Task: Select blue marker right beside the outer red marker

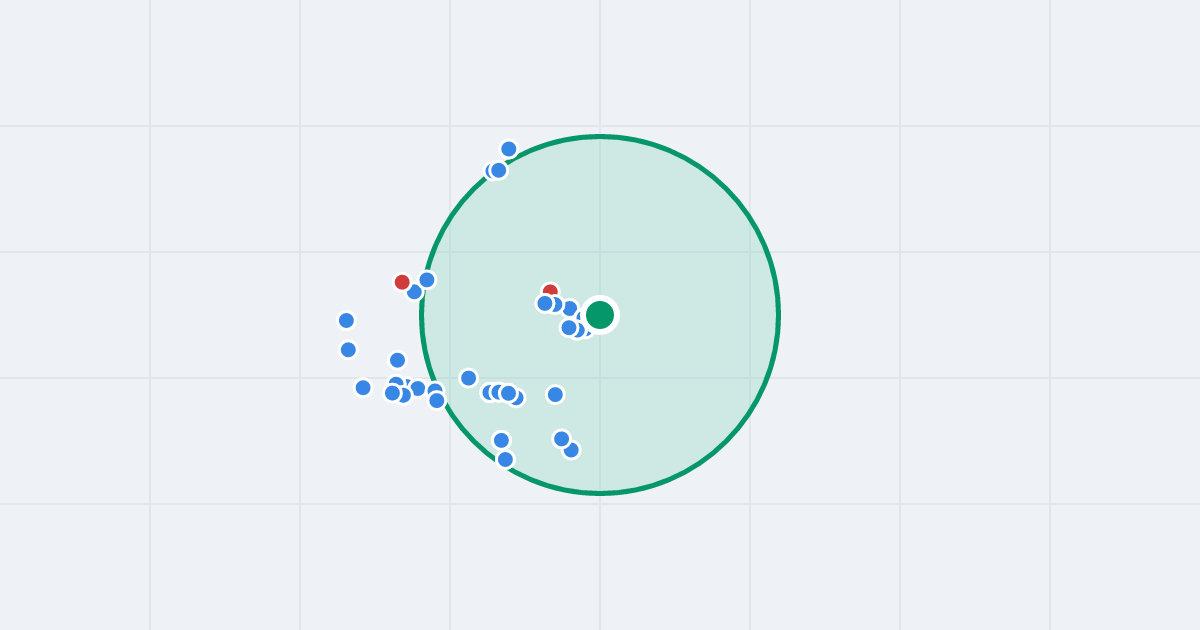Action: coord(414,292)
